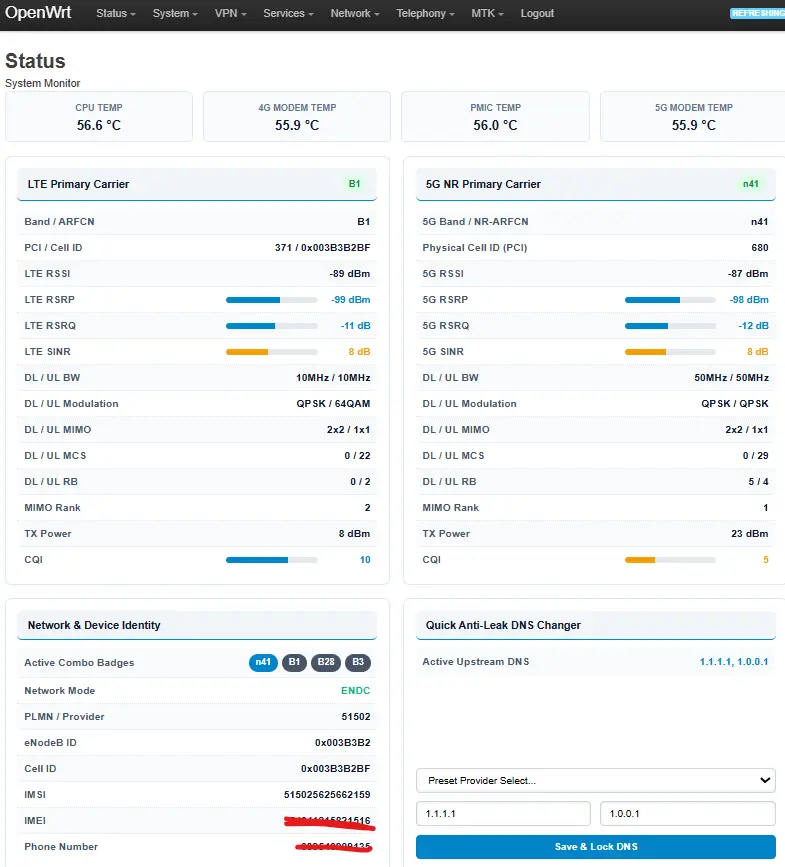The height and width of the screenshot is (867, 785).
Task: Click the 5G DL / UL RB value 5 / 4
Action: (x=758, y=482)
